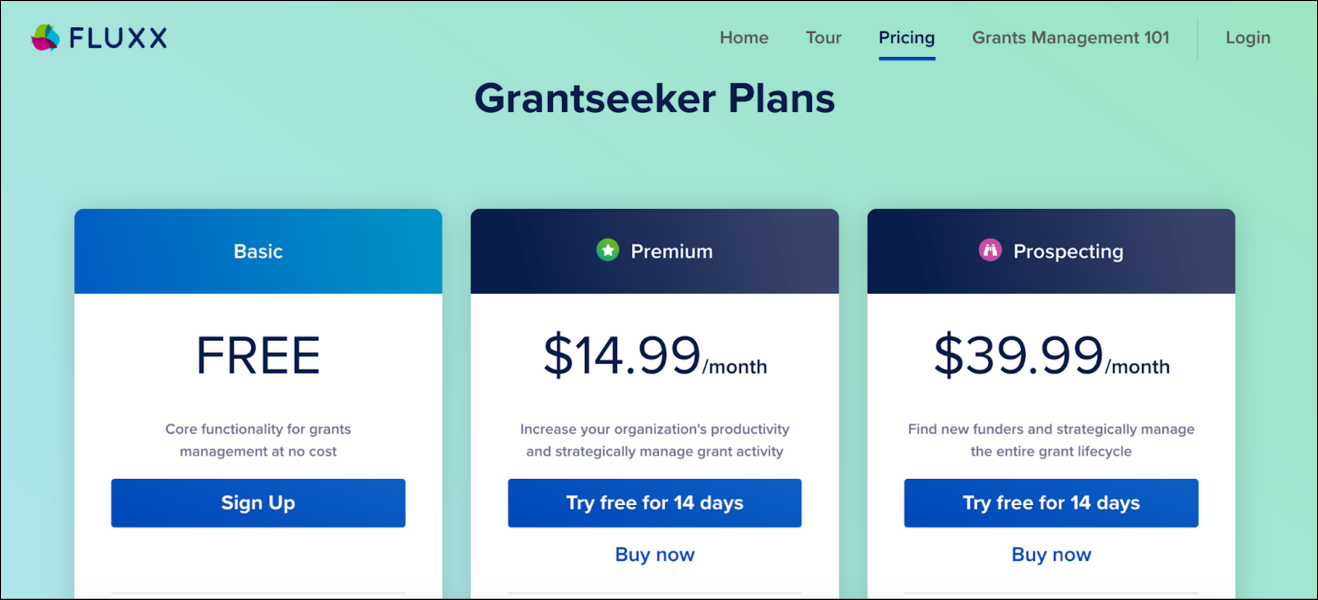Start the Premium 14-day free trial

(654, 503)
